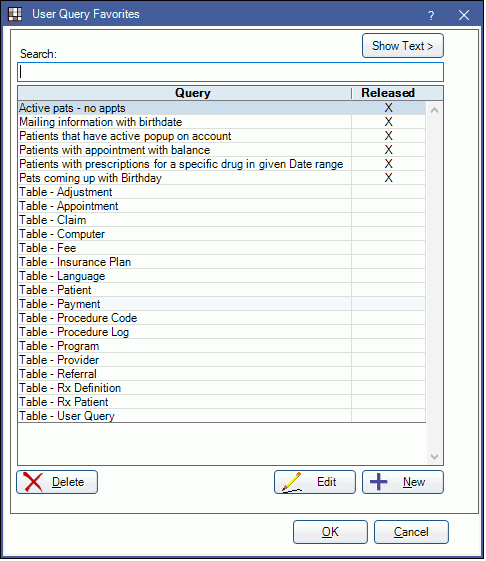
Task: Select Patients with appointment with balance
Action: pos(222,150)
